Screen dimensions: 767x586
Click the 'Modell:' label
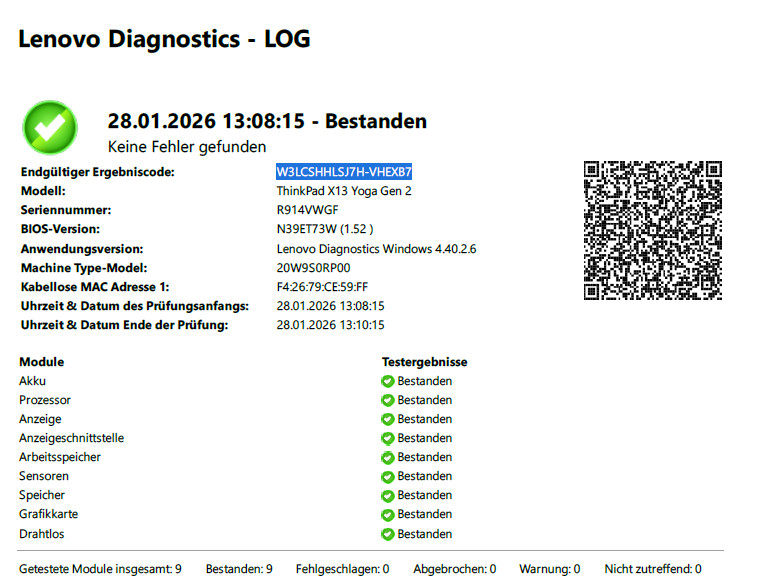pyautogui.click(x=43, y=191)
